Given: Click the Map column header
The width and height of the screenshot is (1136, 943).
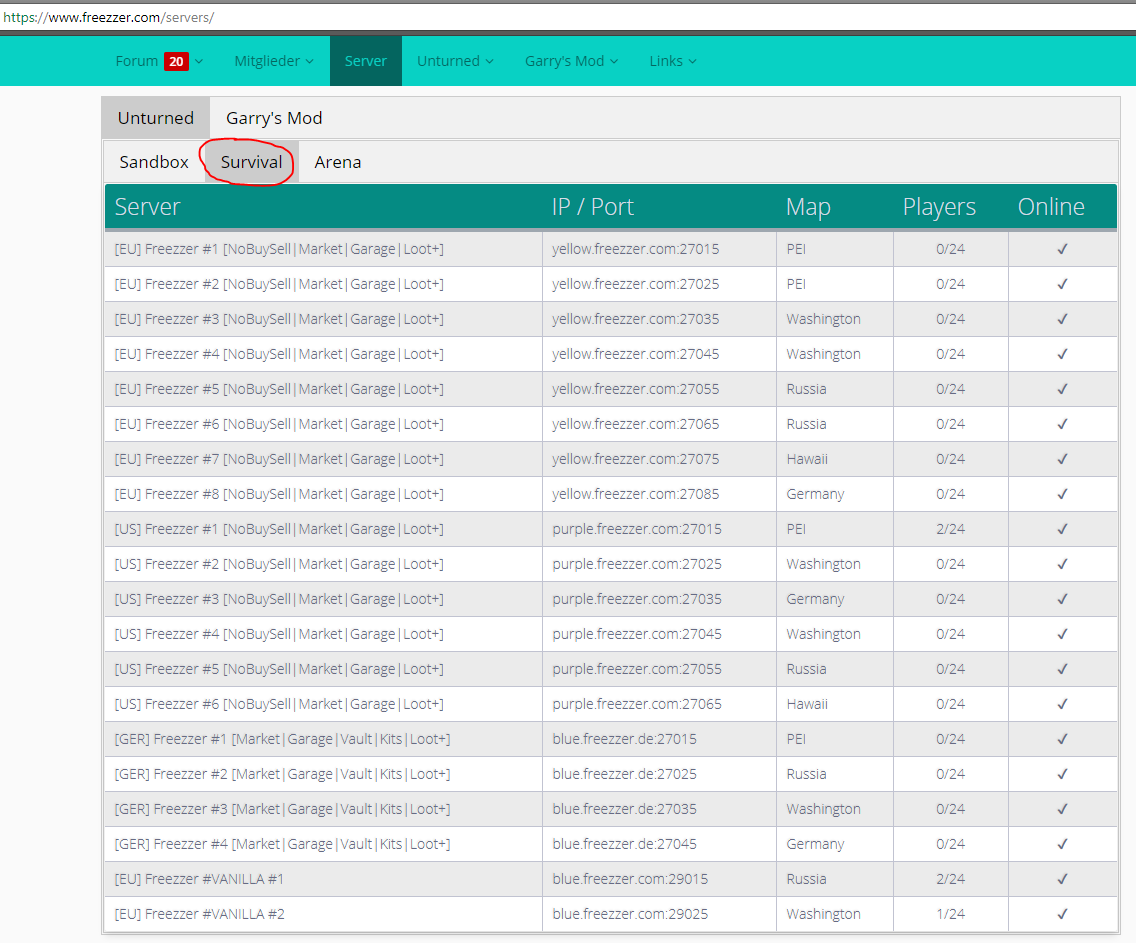Looking at the screenshot, I should click(x=808, y=207).
